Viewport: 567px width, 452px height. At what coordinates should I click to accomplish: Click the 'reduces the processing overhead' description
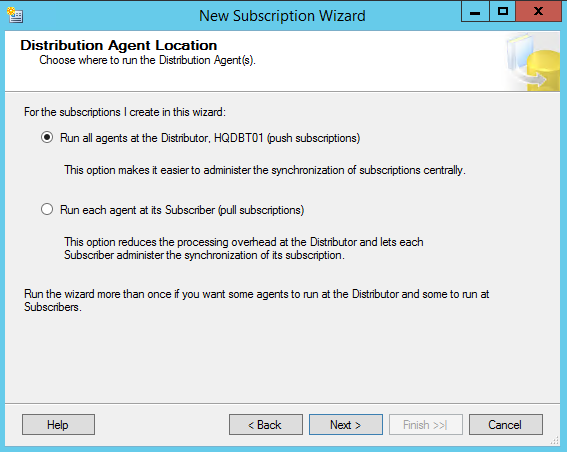(244, 248)
